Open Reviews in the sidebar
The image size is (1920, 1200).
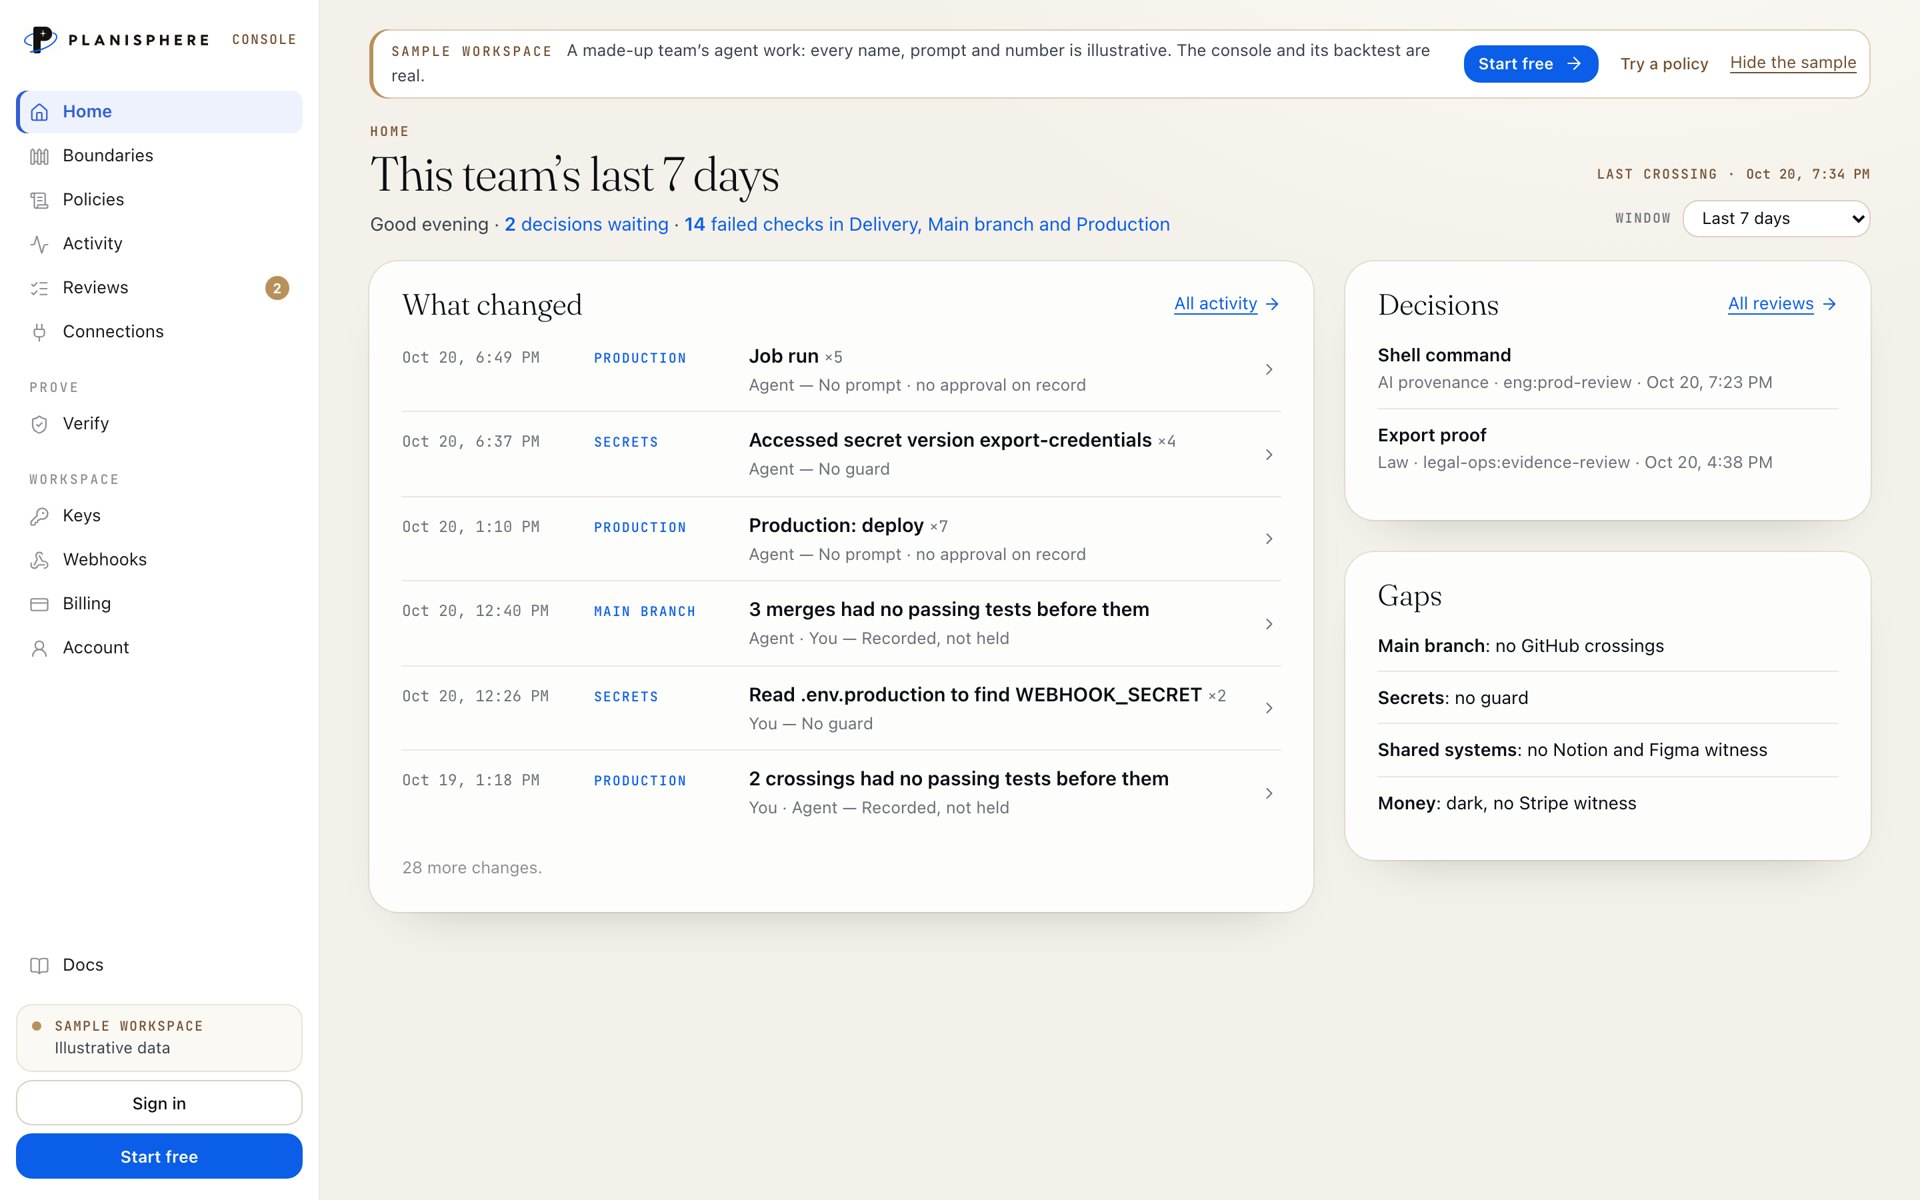coord(159,288)
